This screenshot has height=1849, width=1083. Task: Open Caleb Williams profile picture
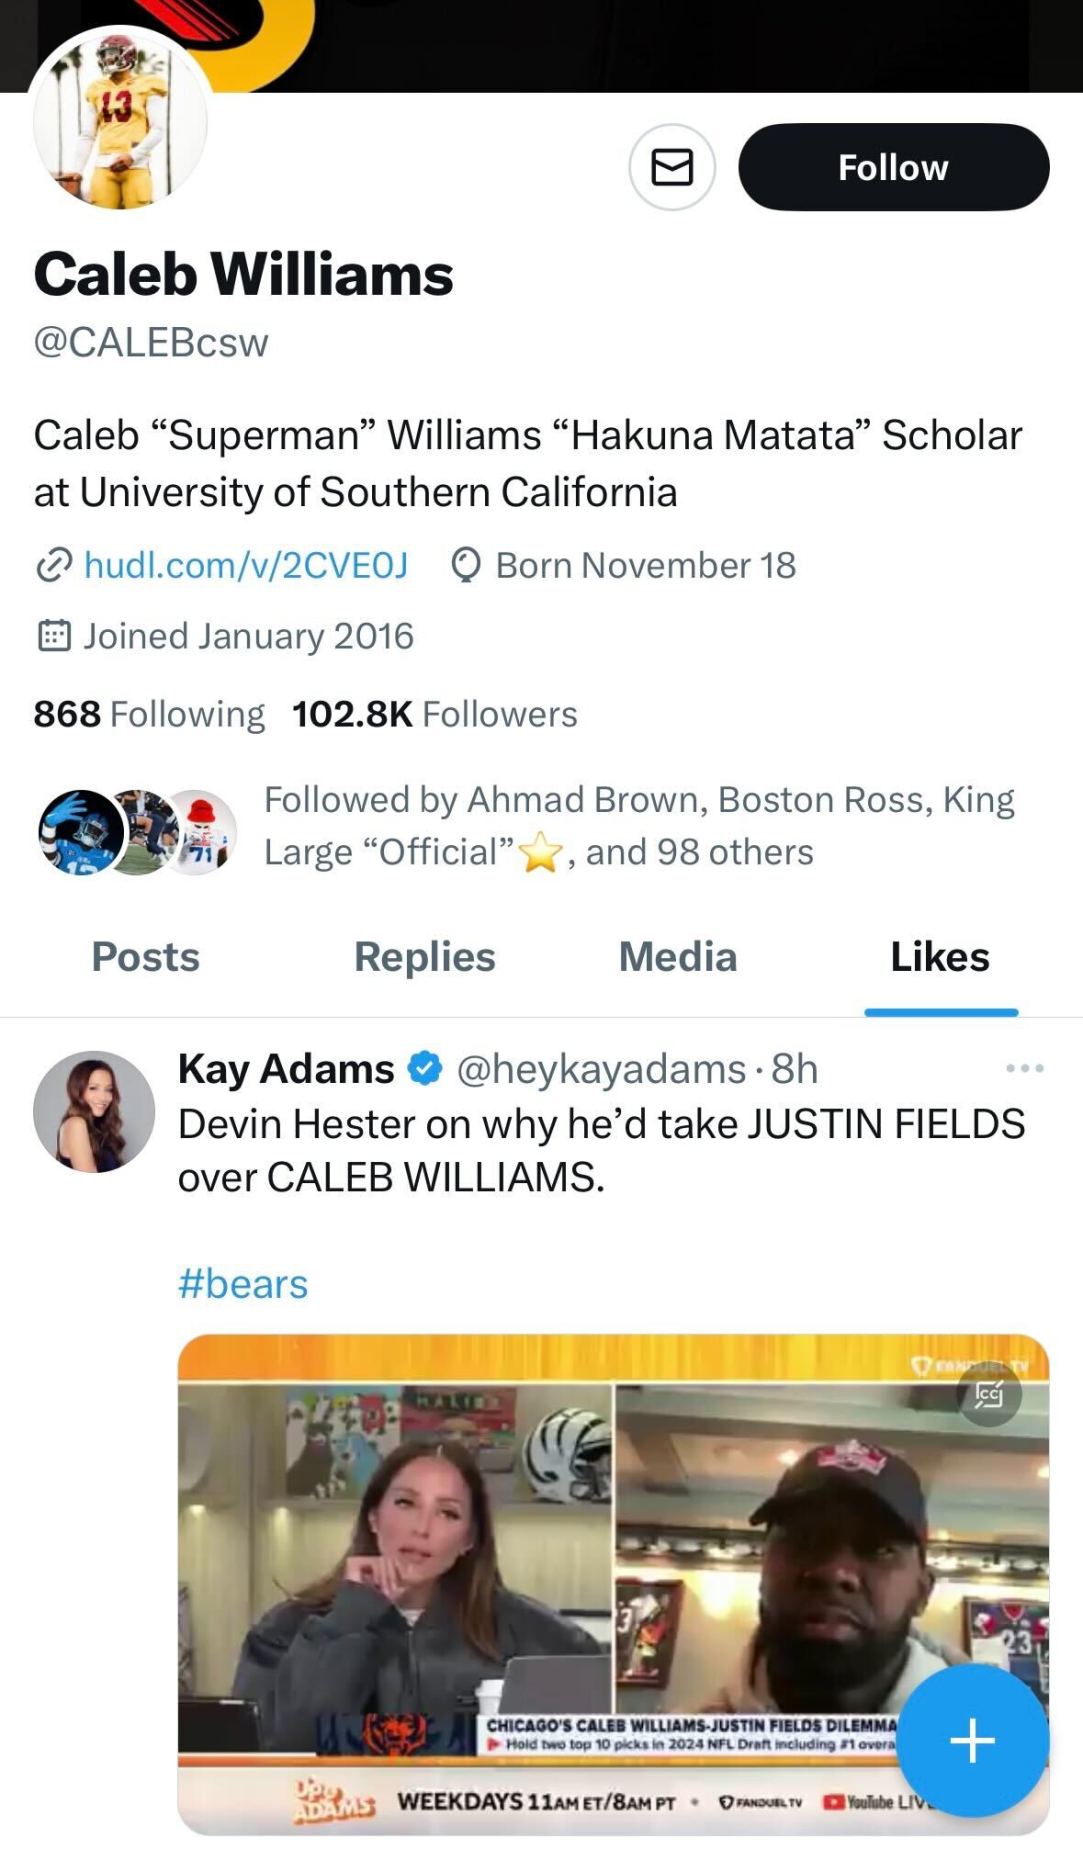pyautogui.click(x=120, y=120)
